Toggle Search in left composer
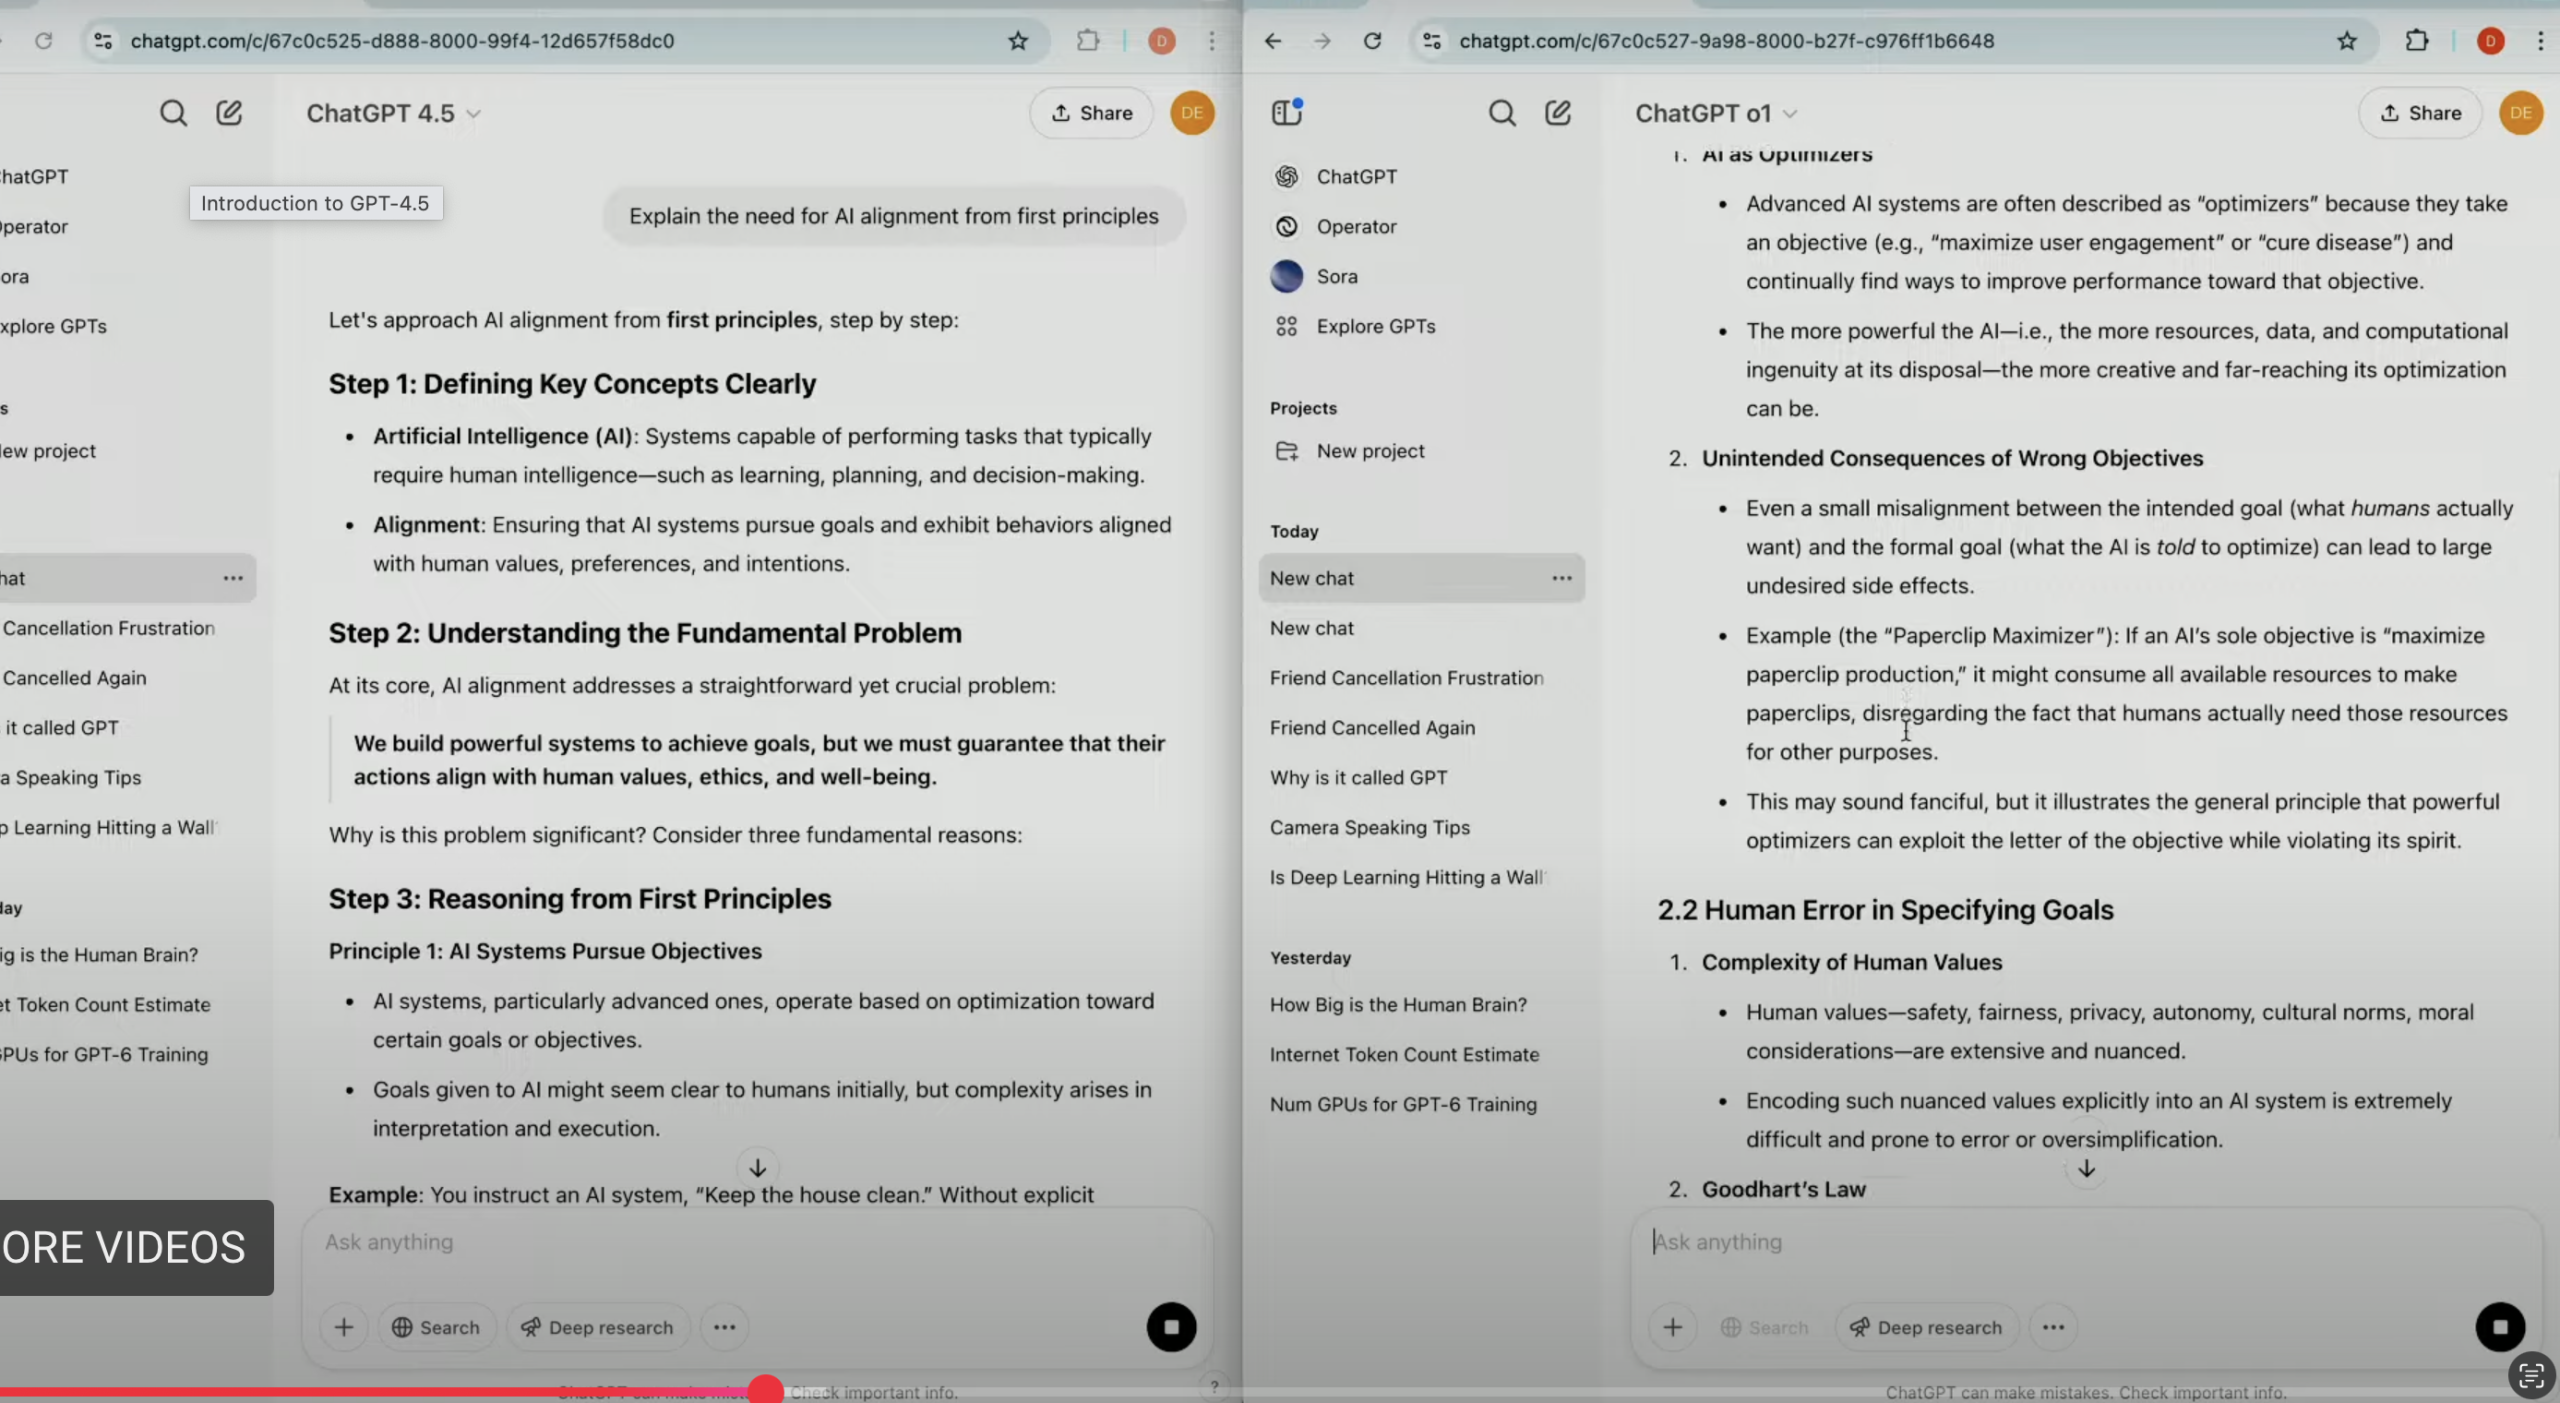The height and width of the screenshot is (1403, 2560). (x=436, y=1327)
